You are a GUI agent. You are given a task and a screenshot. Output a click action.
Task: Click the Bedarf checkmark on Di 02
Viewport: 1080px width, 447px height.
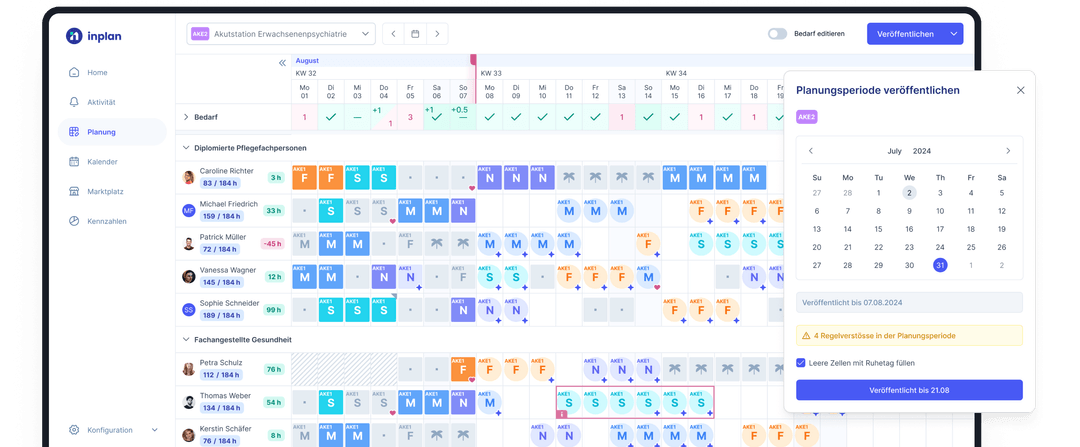click(x=331, y=117)
